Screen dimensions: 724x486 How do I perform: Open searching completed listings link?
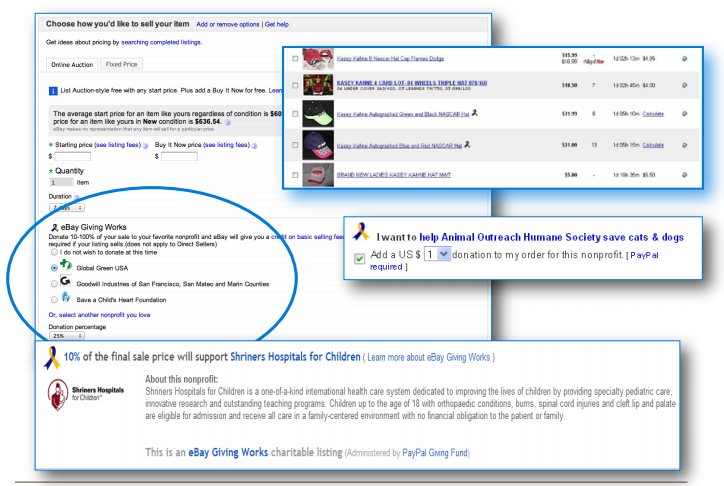[x=161, y=42]
